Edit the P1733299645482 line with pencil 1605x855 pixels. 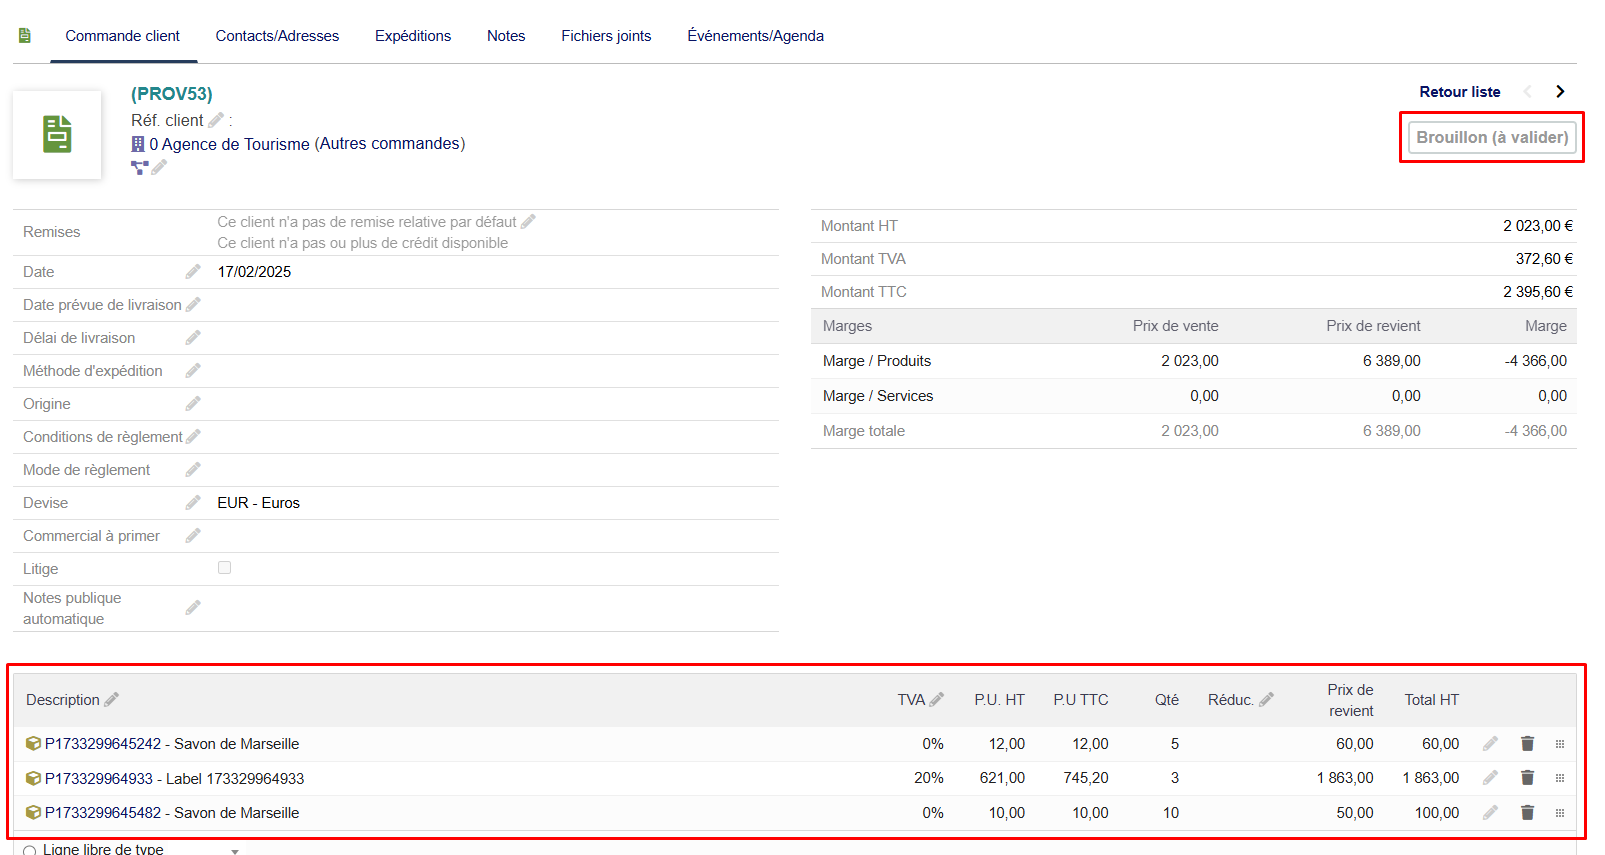[1490, 813]
